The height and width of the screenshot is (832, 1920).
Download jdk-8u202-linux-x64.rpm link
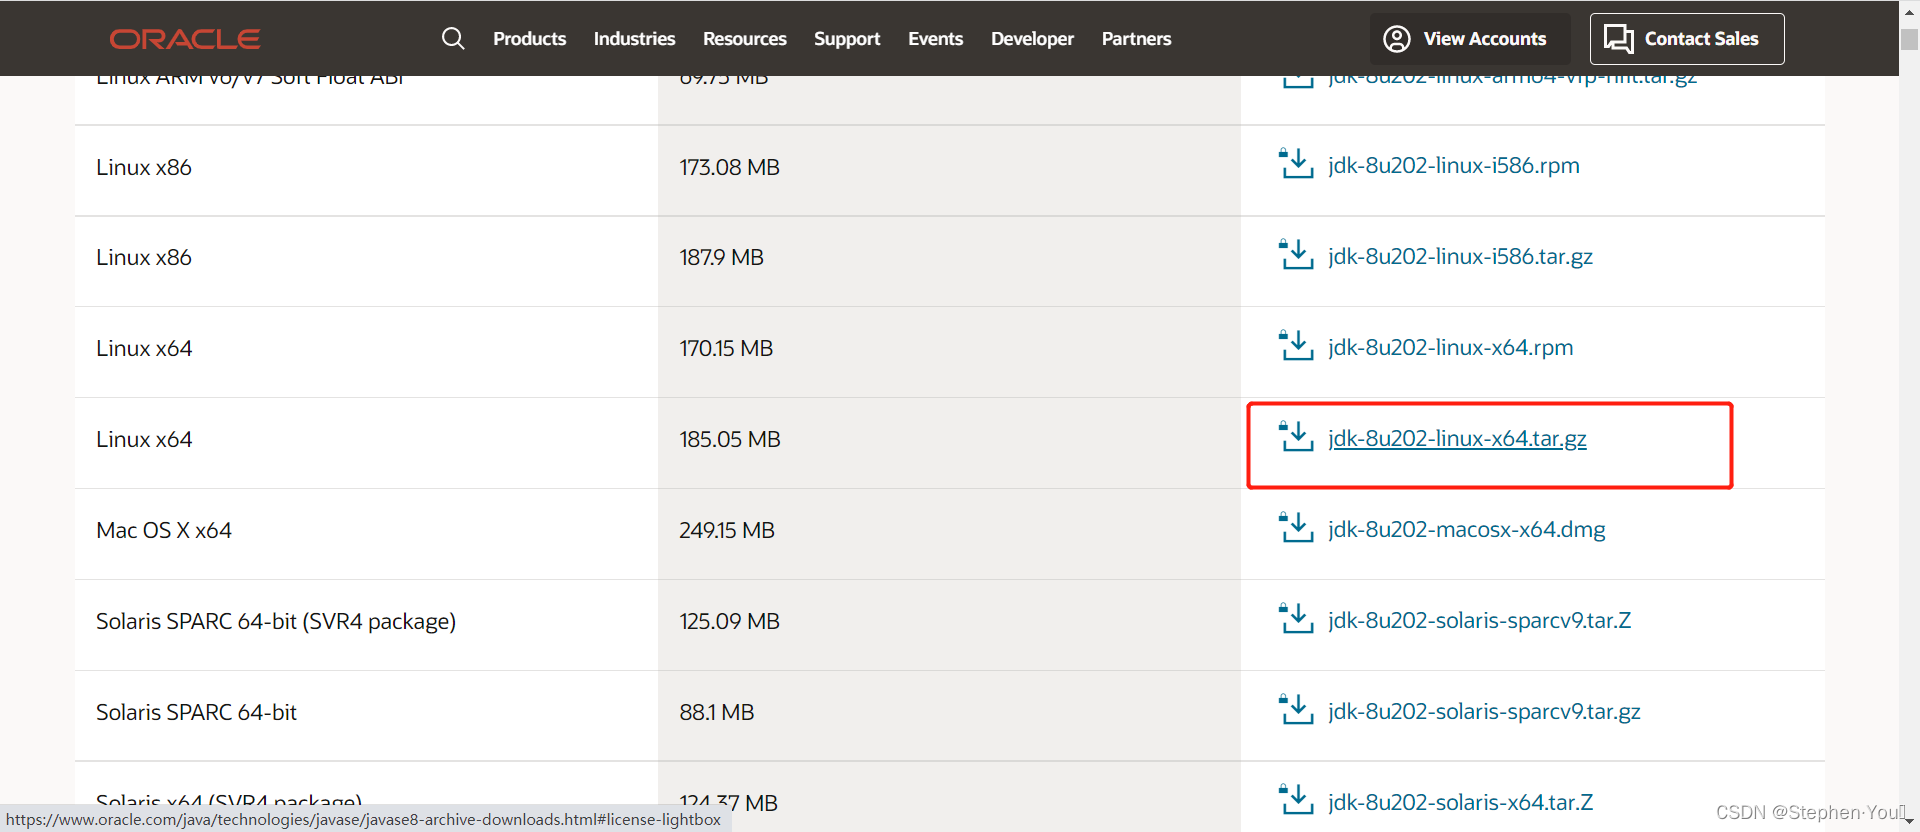click(1450, 348)
